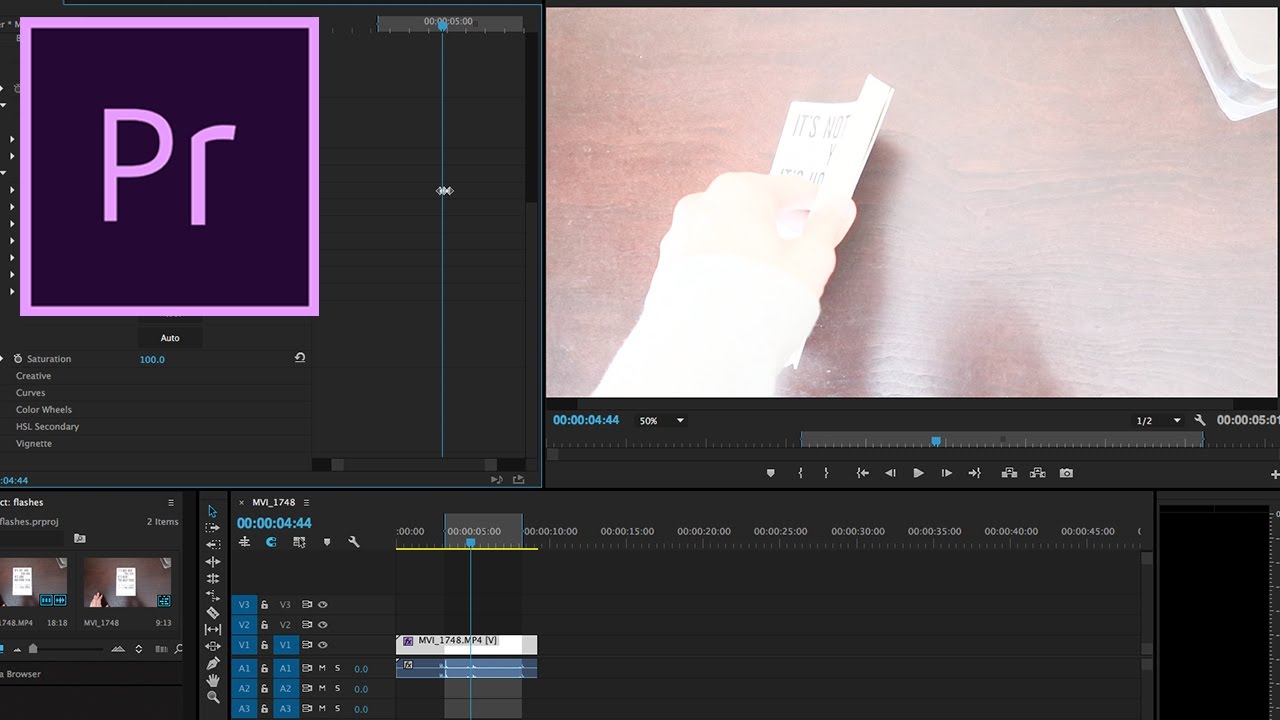The width and height of the screenshot is (1280, 720).
Task: Select the MVI_1748.MP4 [V] clip
Action: pos(466,645)
